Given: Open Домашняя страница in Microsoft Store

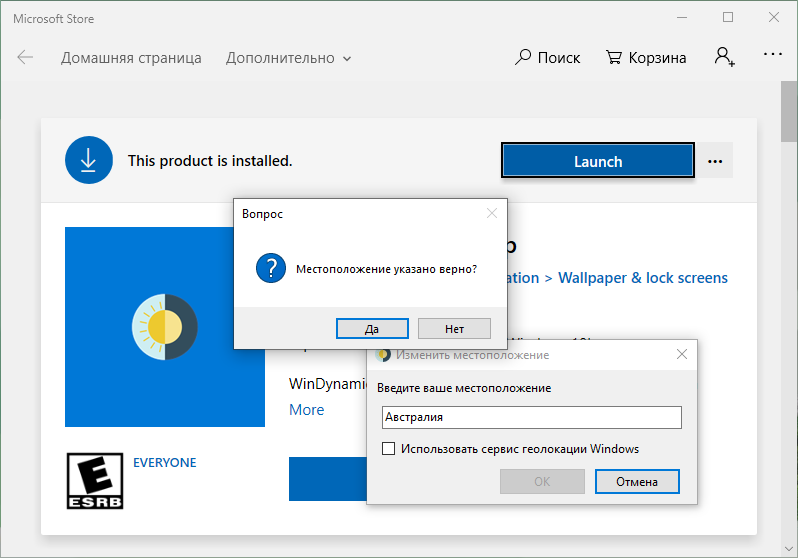Looking at the screenshot, I should 131,58.
